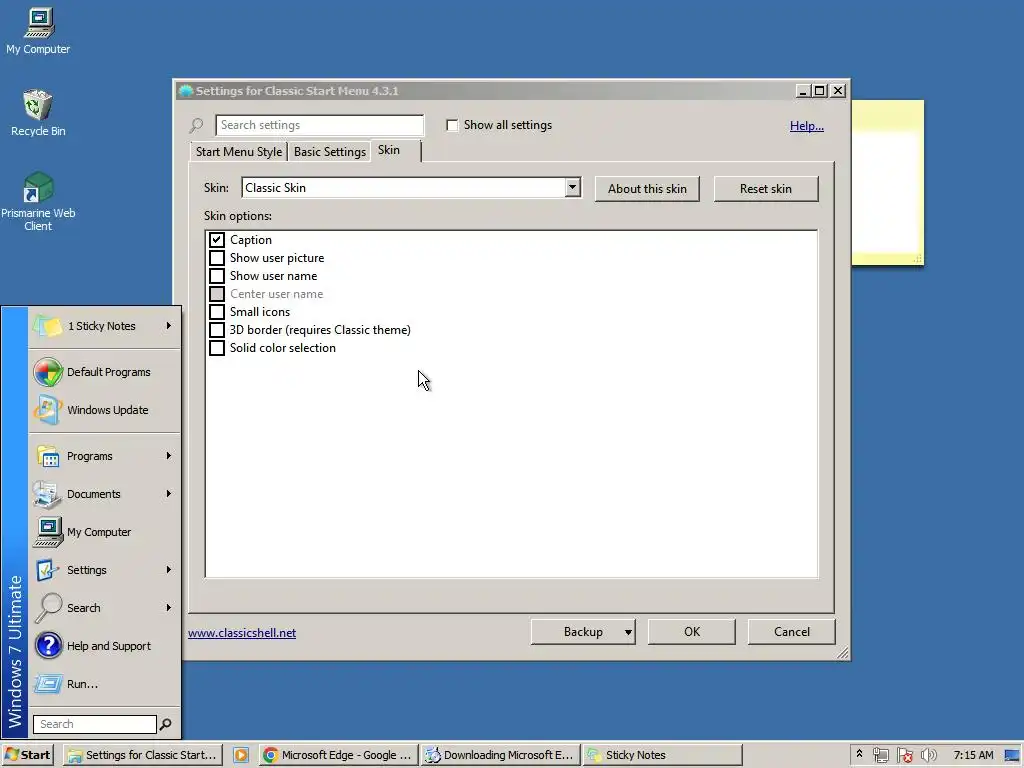The image size is (1024, 768).
Task: Click the Action Center flag tray icon
Action: [904, 755]
